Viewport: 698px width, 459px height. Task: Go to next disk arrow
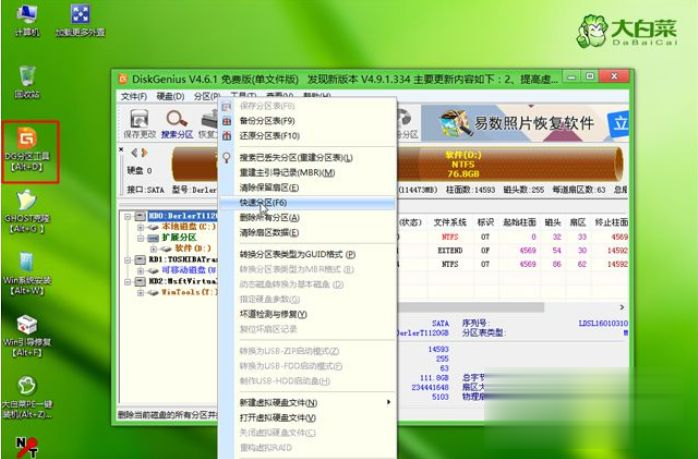144,153
